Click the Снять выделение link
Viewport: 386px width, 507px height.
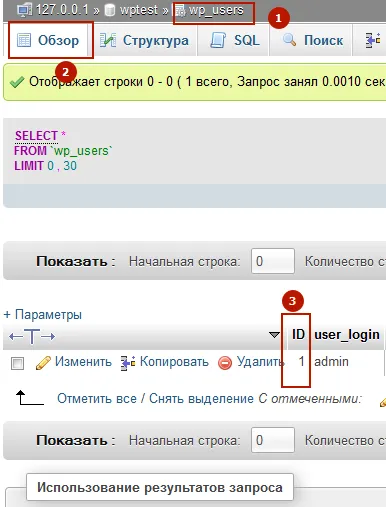pyautogui.click(x=201, y=399)
